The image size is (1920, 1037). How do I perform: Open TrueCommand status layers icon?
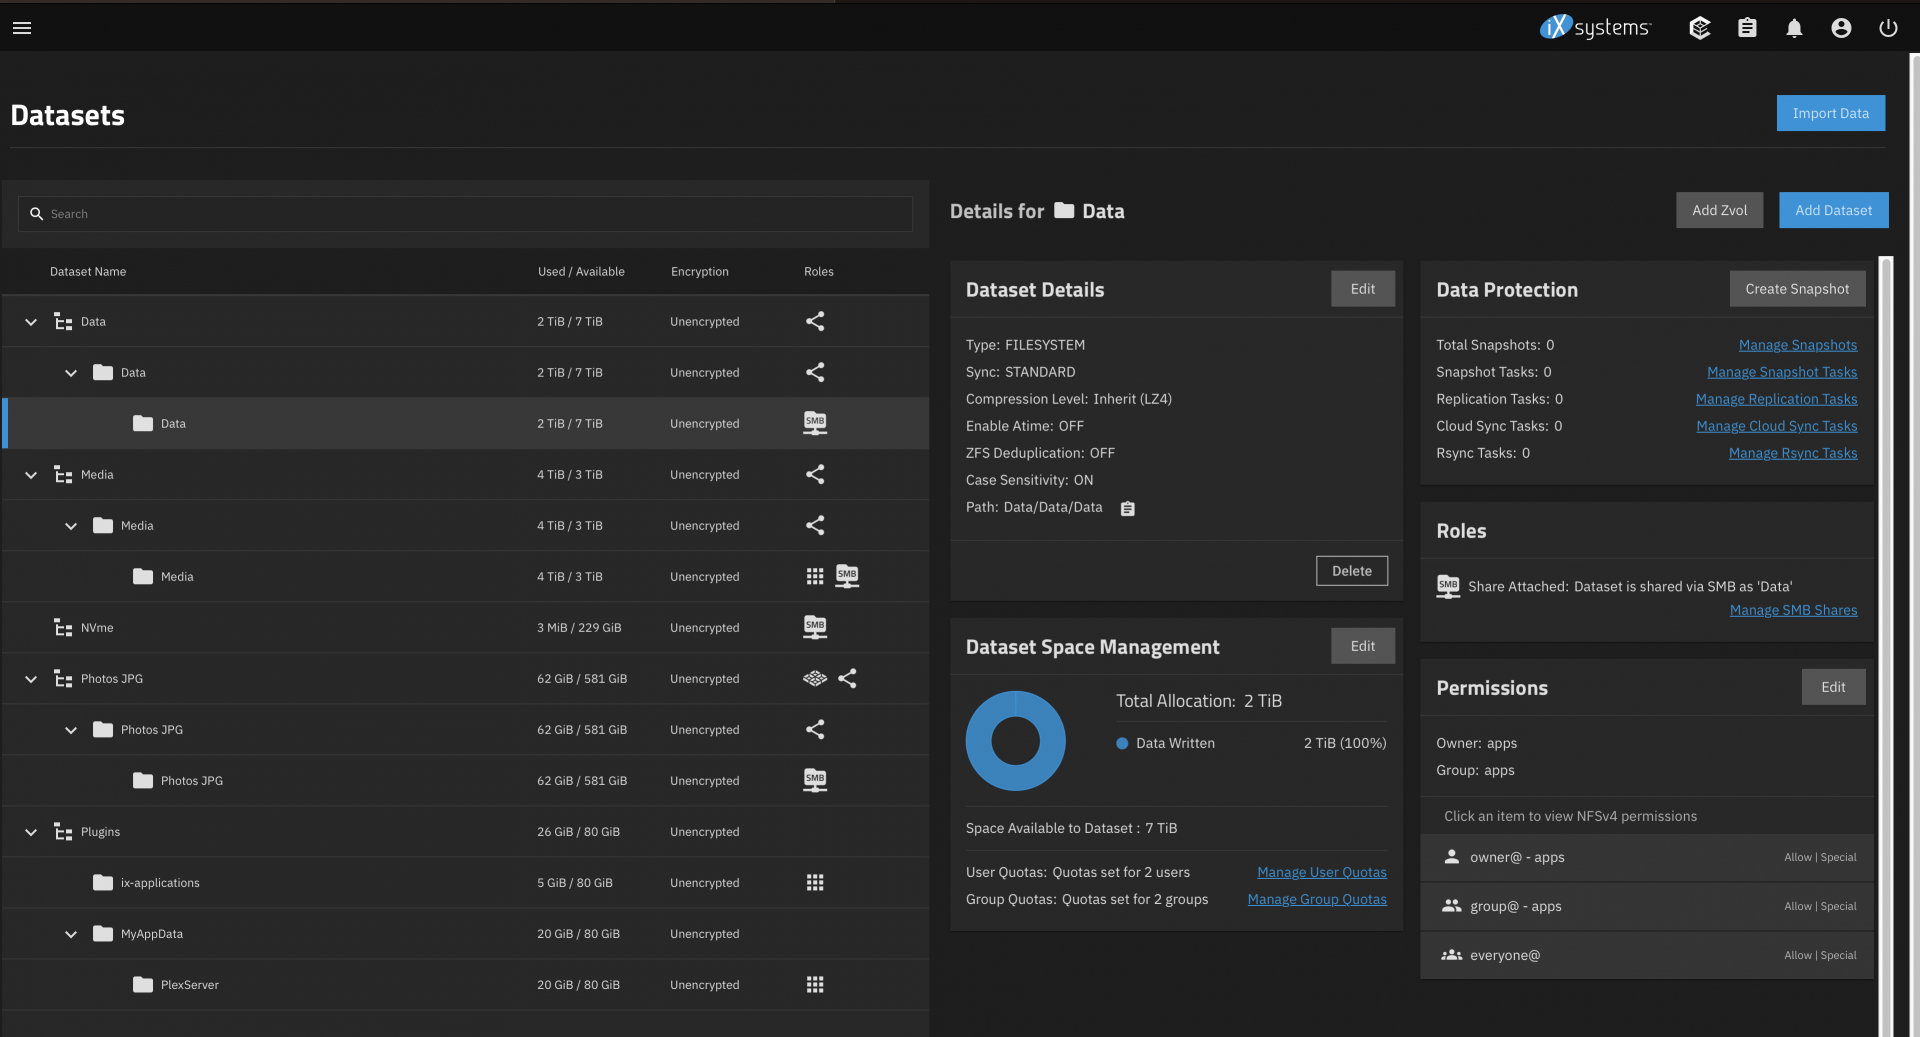1699,28
